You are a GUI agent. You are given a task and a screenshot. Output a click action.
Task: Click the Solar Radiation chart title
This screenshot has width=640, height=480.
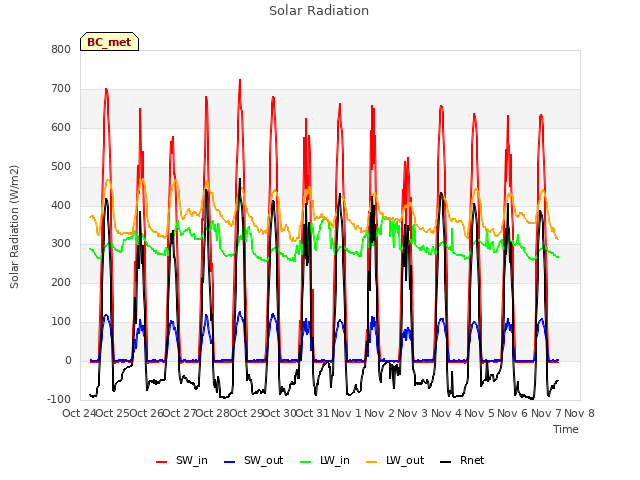coord(319,11)
